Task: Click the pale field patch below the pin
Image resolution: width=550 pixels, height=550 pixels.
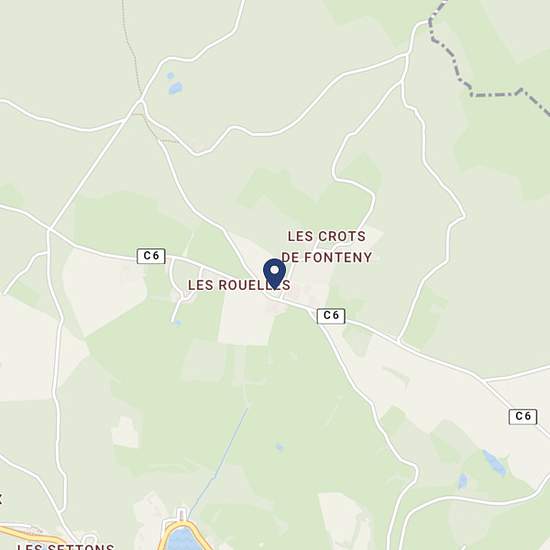Action: tap(246, 321)
